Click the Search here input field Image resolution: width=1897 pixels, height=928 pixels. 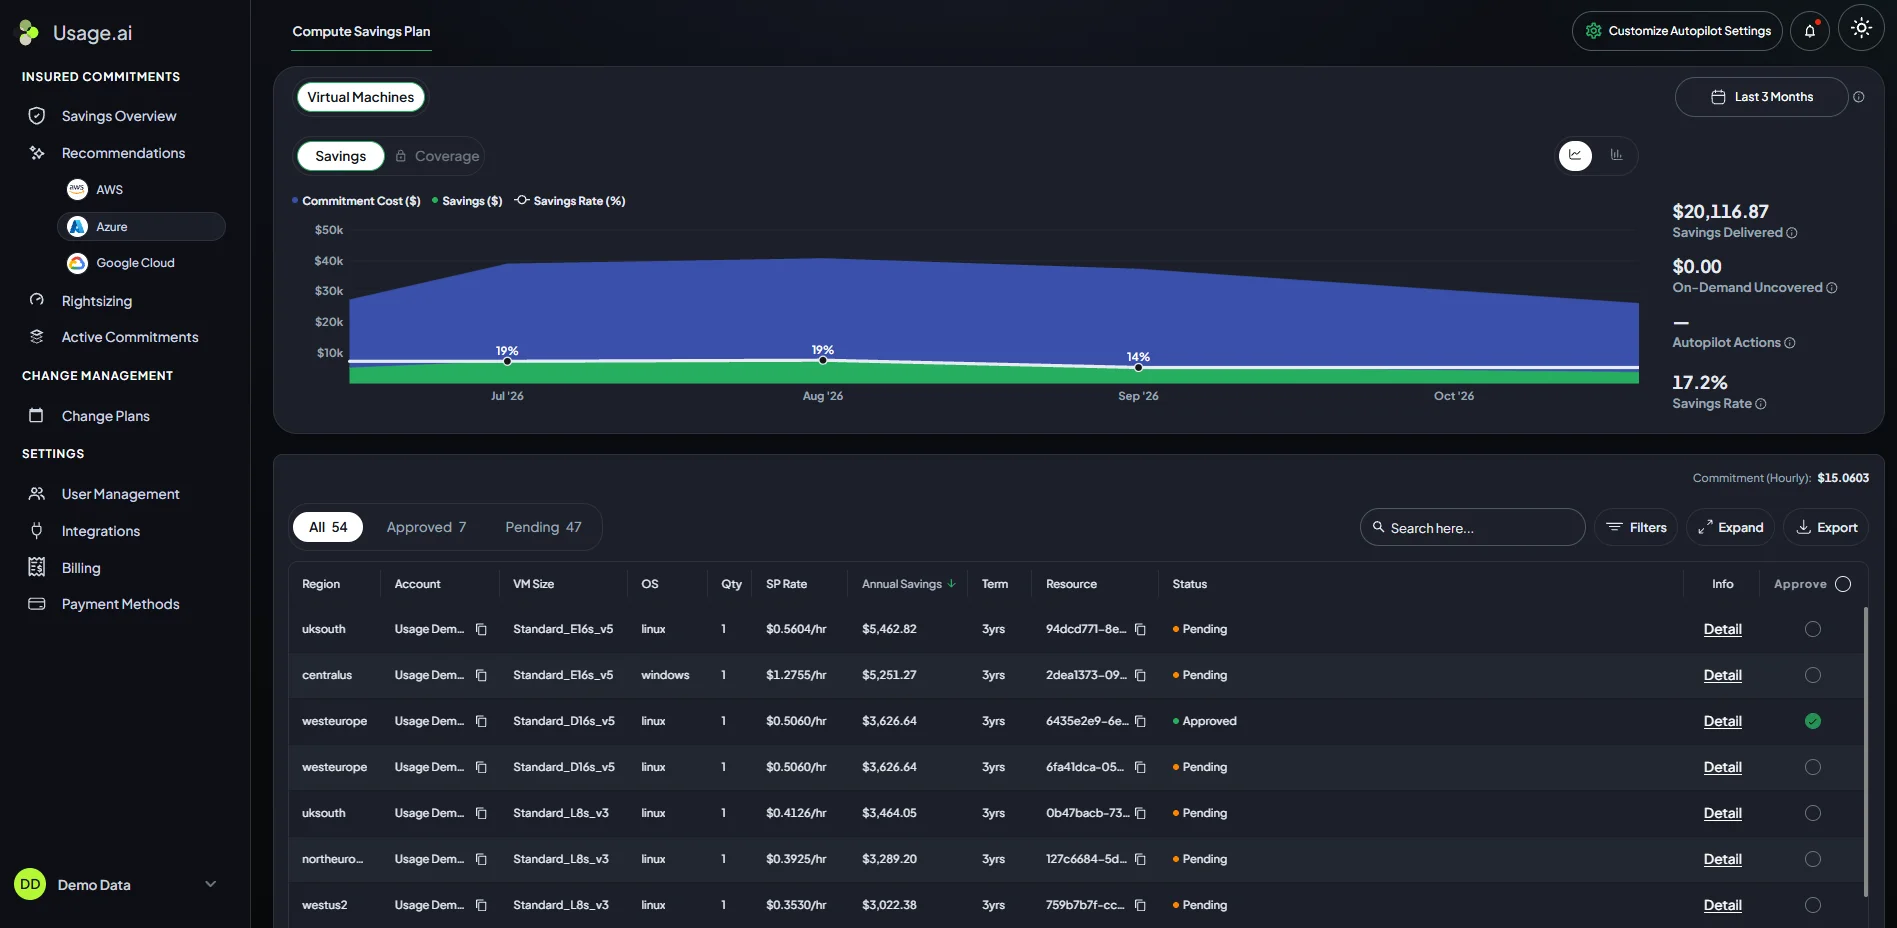[1472, 527]
